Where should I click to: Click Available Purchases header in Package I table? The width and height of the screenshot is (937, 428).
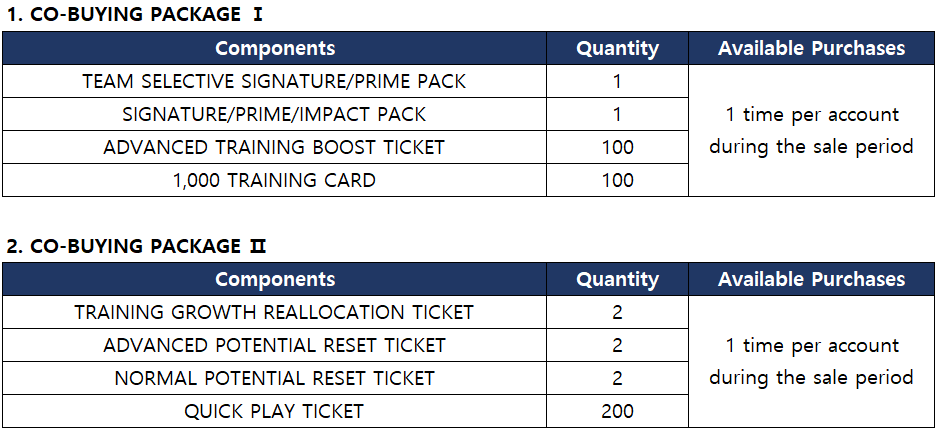(811, 48)
